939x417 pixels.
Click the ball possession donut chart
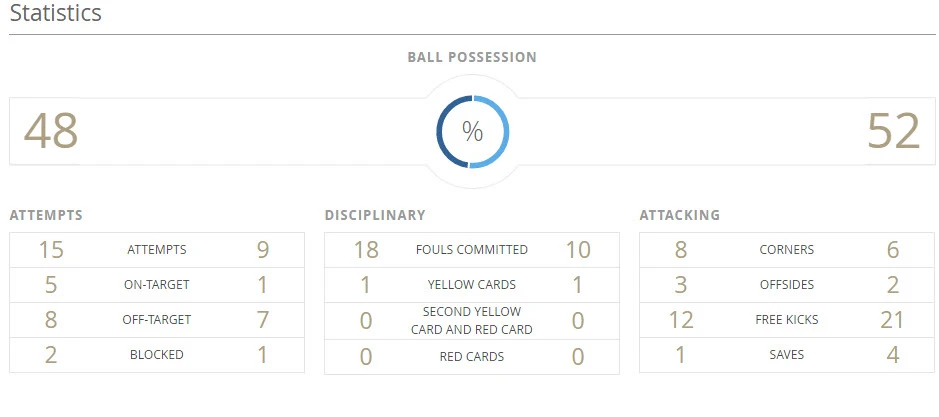pyautogui.click(x=472, y=132)
